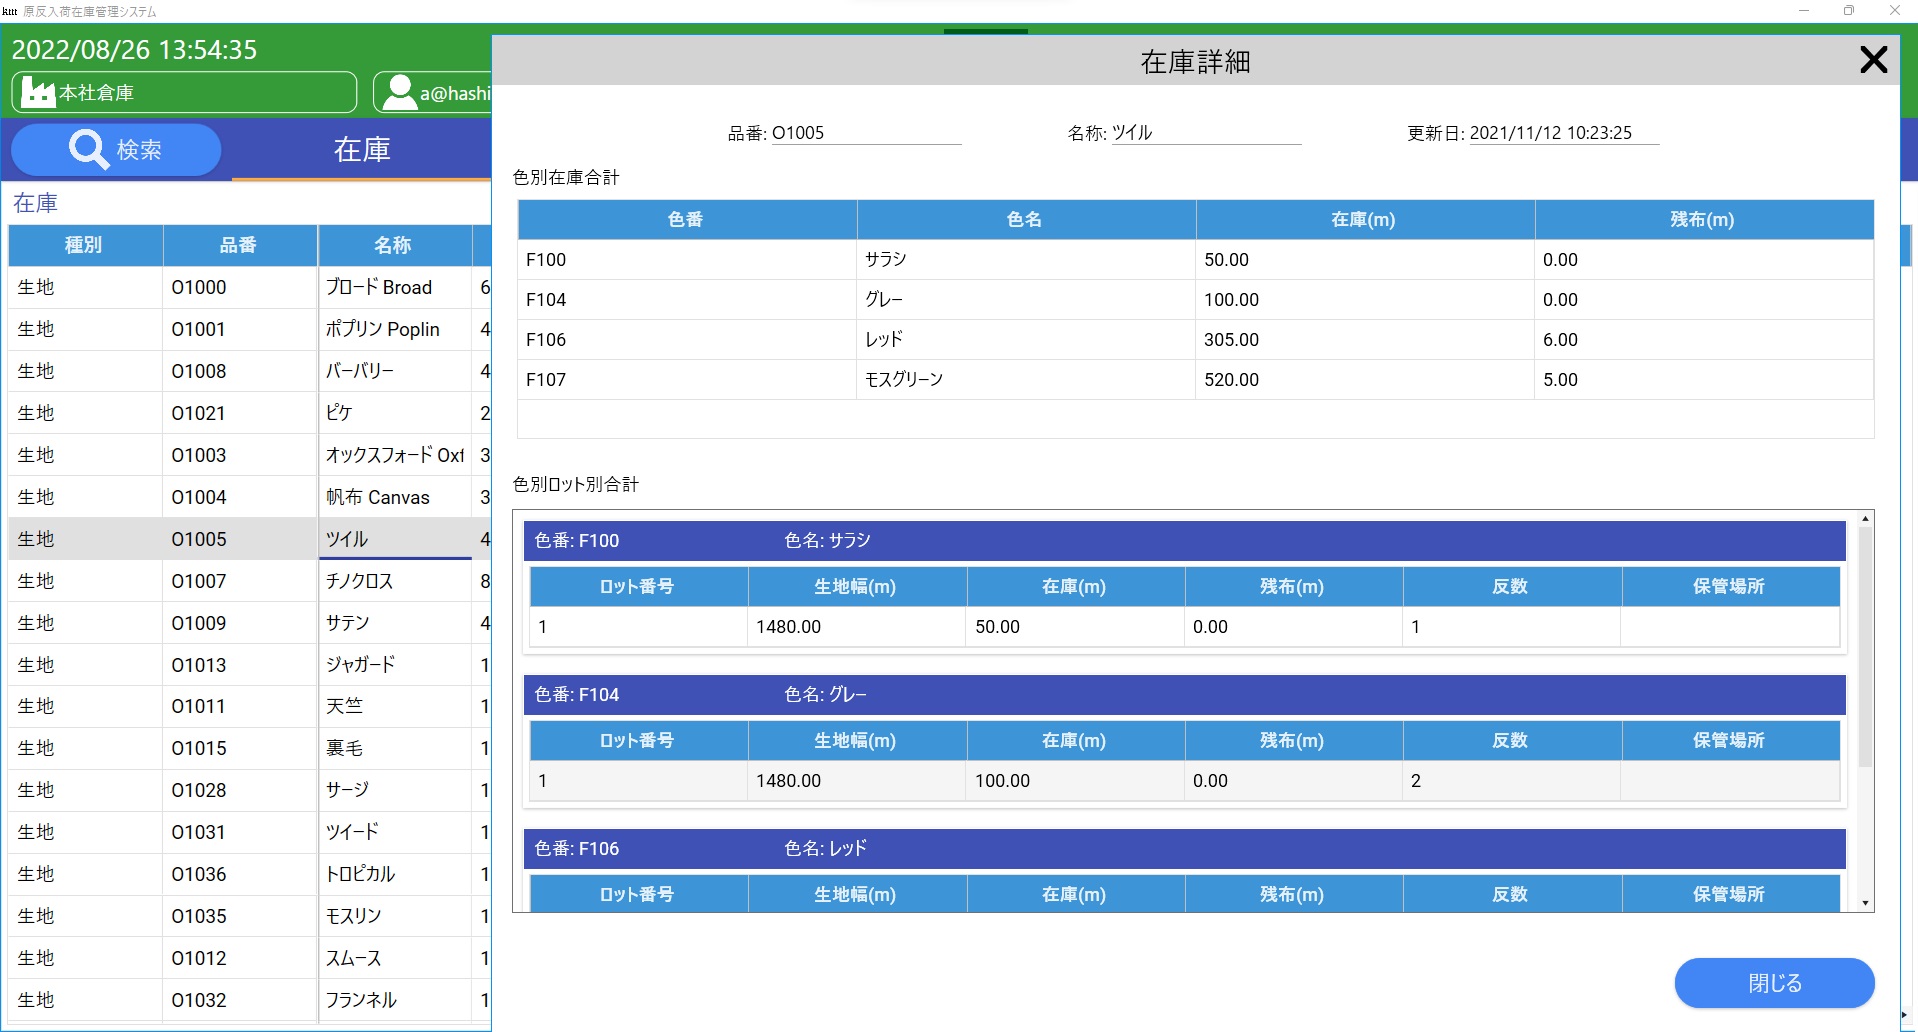This screenshot has width=1918, height=1032.
Task: Click 生地幅(m) header under F104 group
Action: [x=857, y=741]
